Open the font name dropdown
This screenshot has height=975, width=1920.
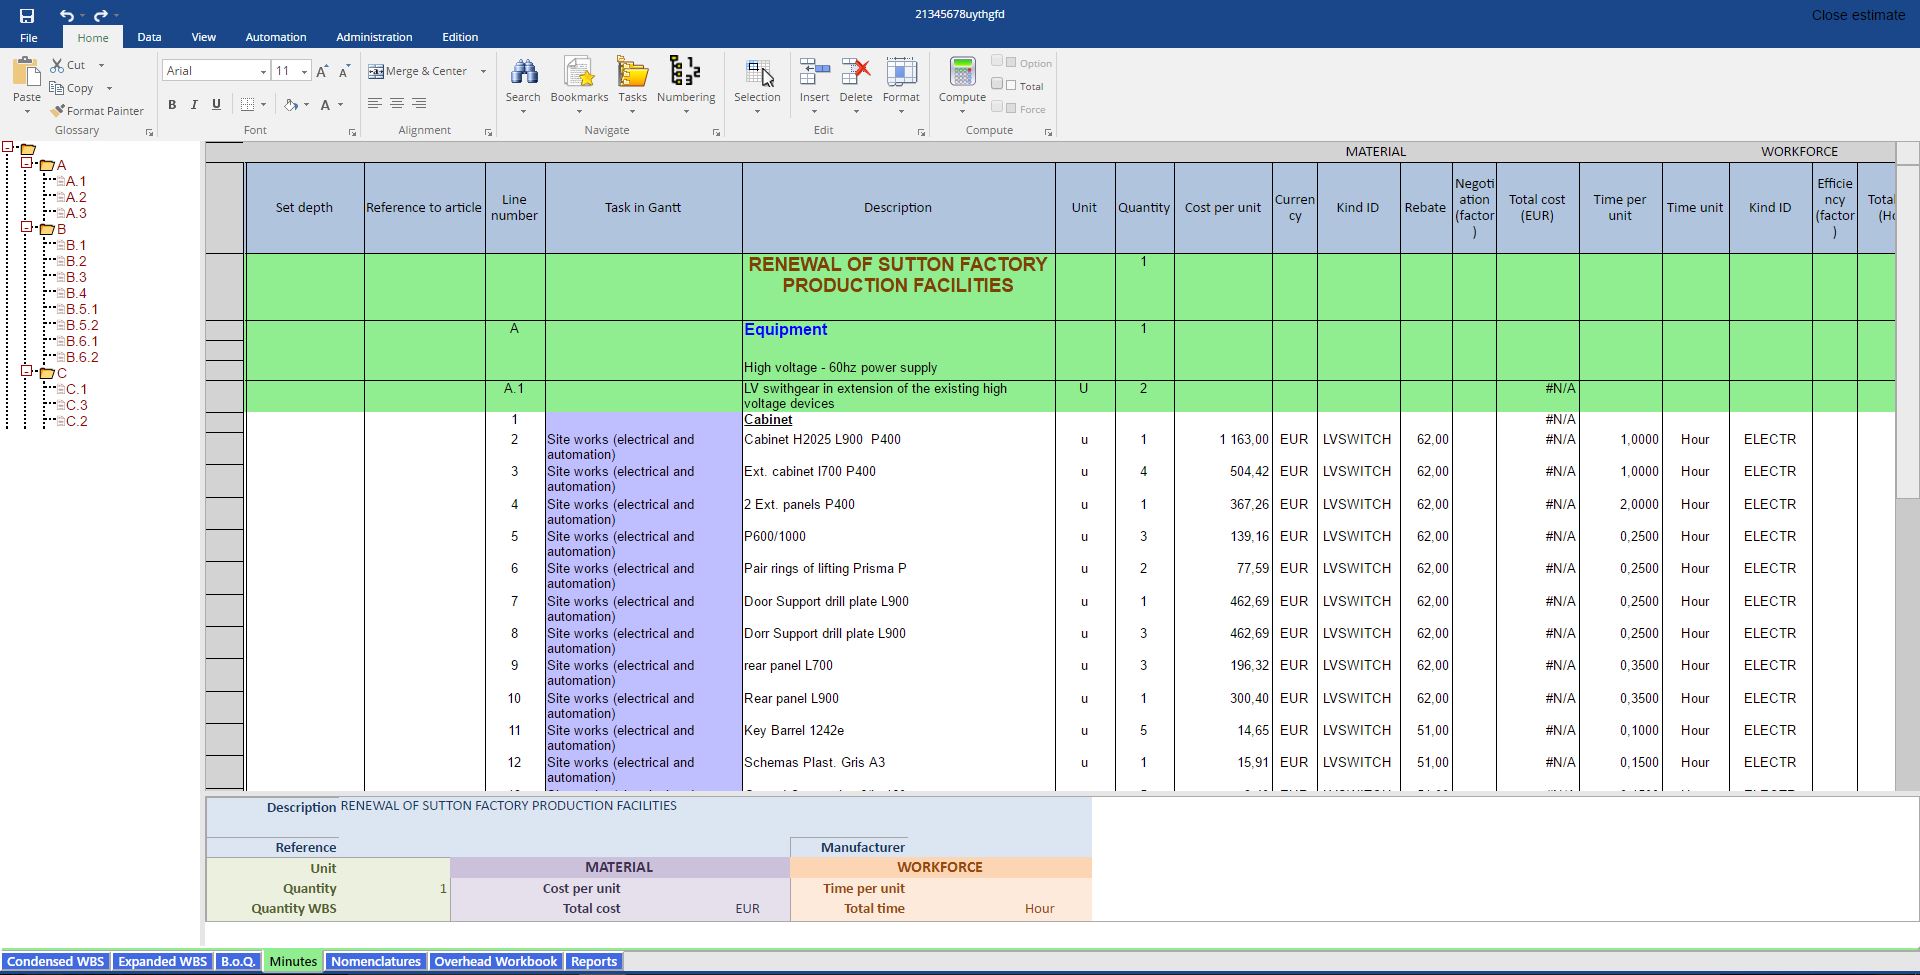coord(263,71)
